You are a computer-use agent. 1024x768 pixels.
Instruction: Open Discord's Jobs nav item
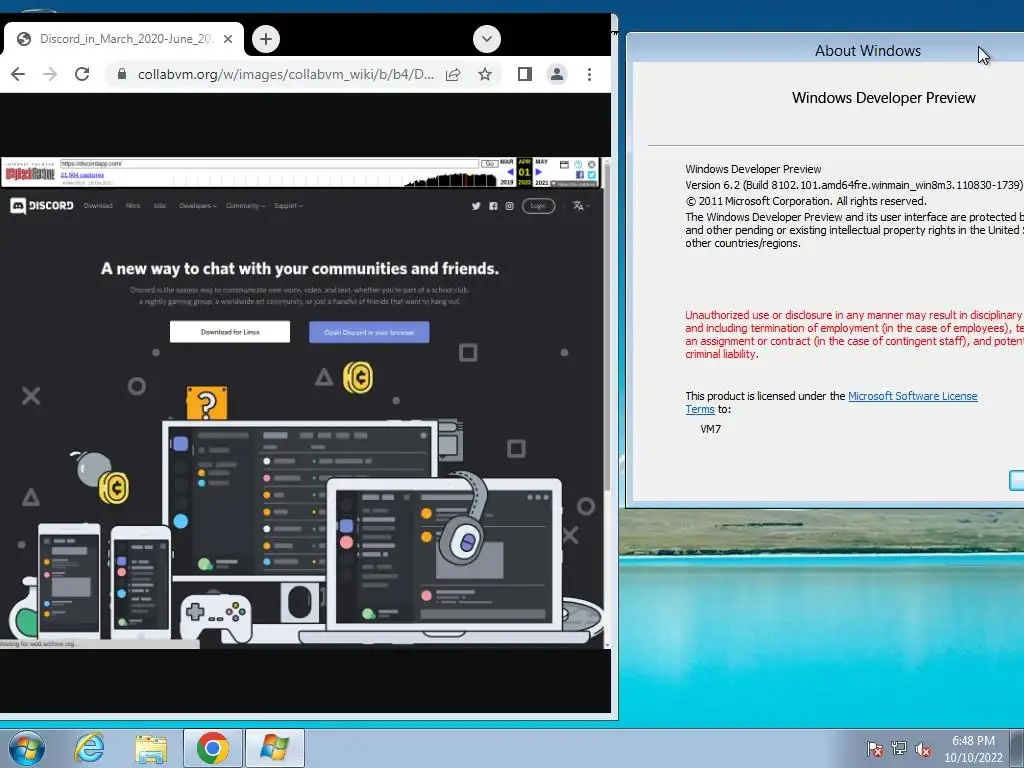coord(159,206)
